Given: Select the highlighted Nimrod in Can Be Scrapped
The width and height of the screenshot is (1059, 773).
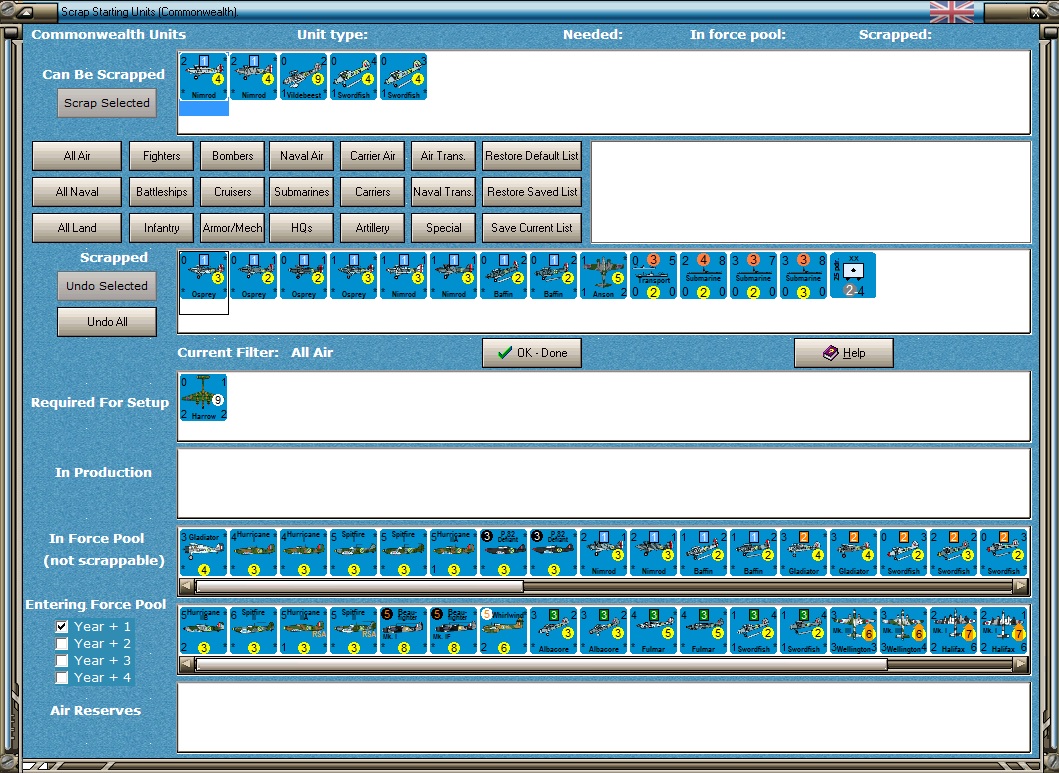Looking at the screenshot, I should 203,77.
